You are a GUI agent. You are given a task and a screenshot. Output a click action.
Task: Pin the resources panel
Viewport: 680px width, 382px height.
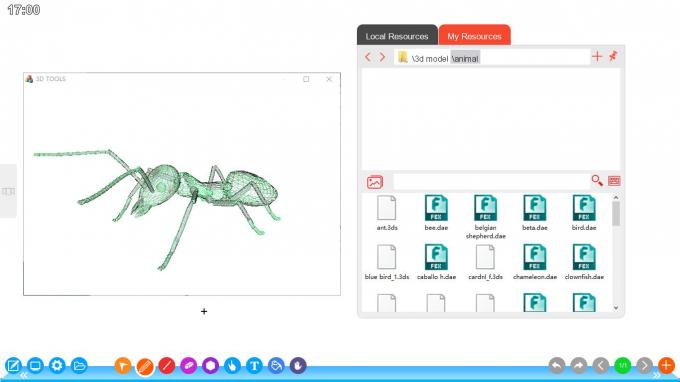(x=613, y=56)
